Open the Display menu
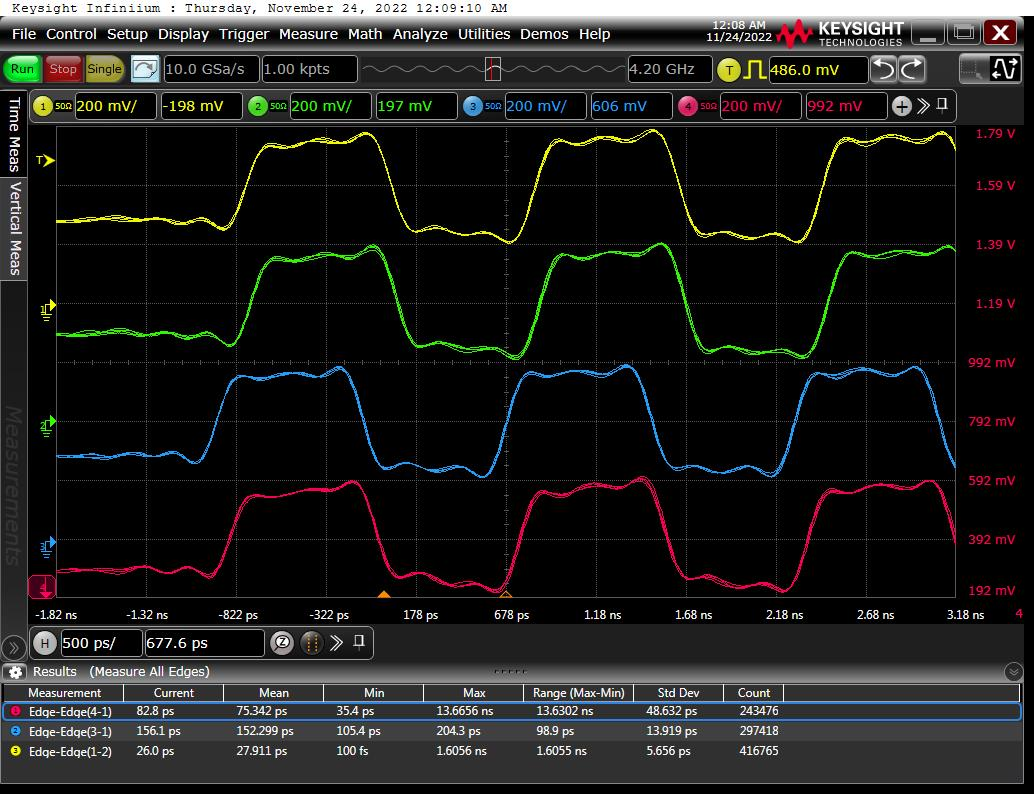 coord(183,34)
